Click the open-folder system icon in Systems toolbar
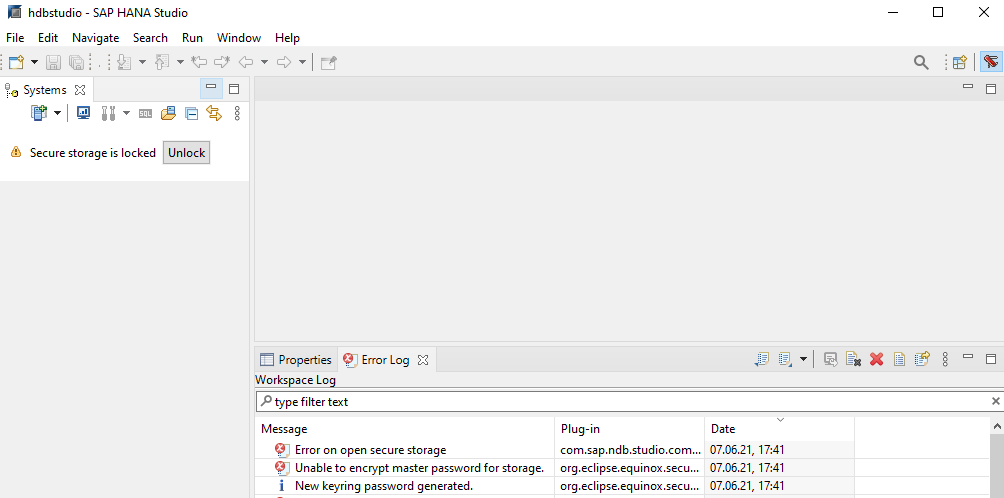This screenshot has height=498, width=1004. 168,113
